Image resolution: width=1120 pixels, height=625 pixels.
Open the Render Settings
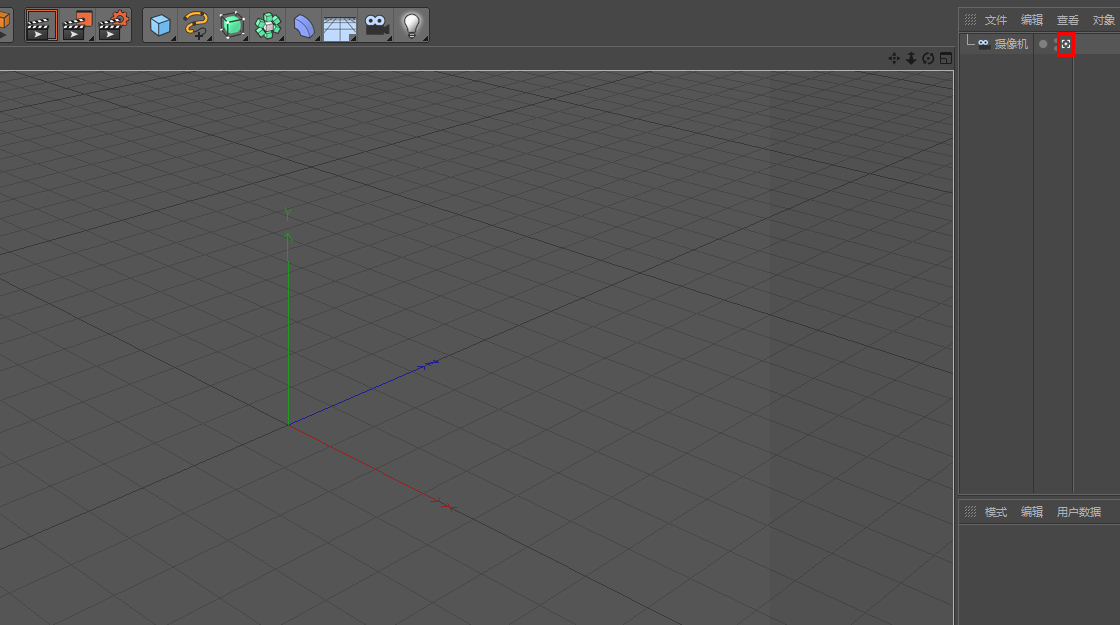pos(110,25)
